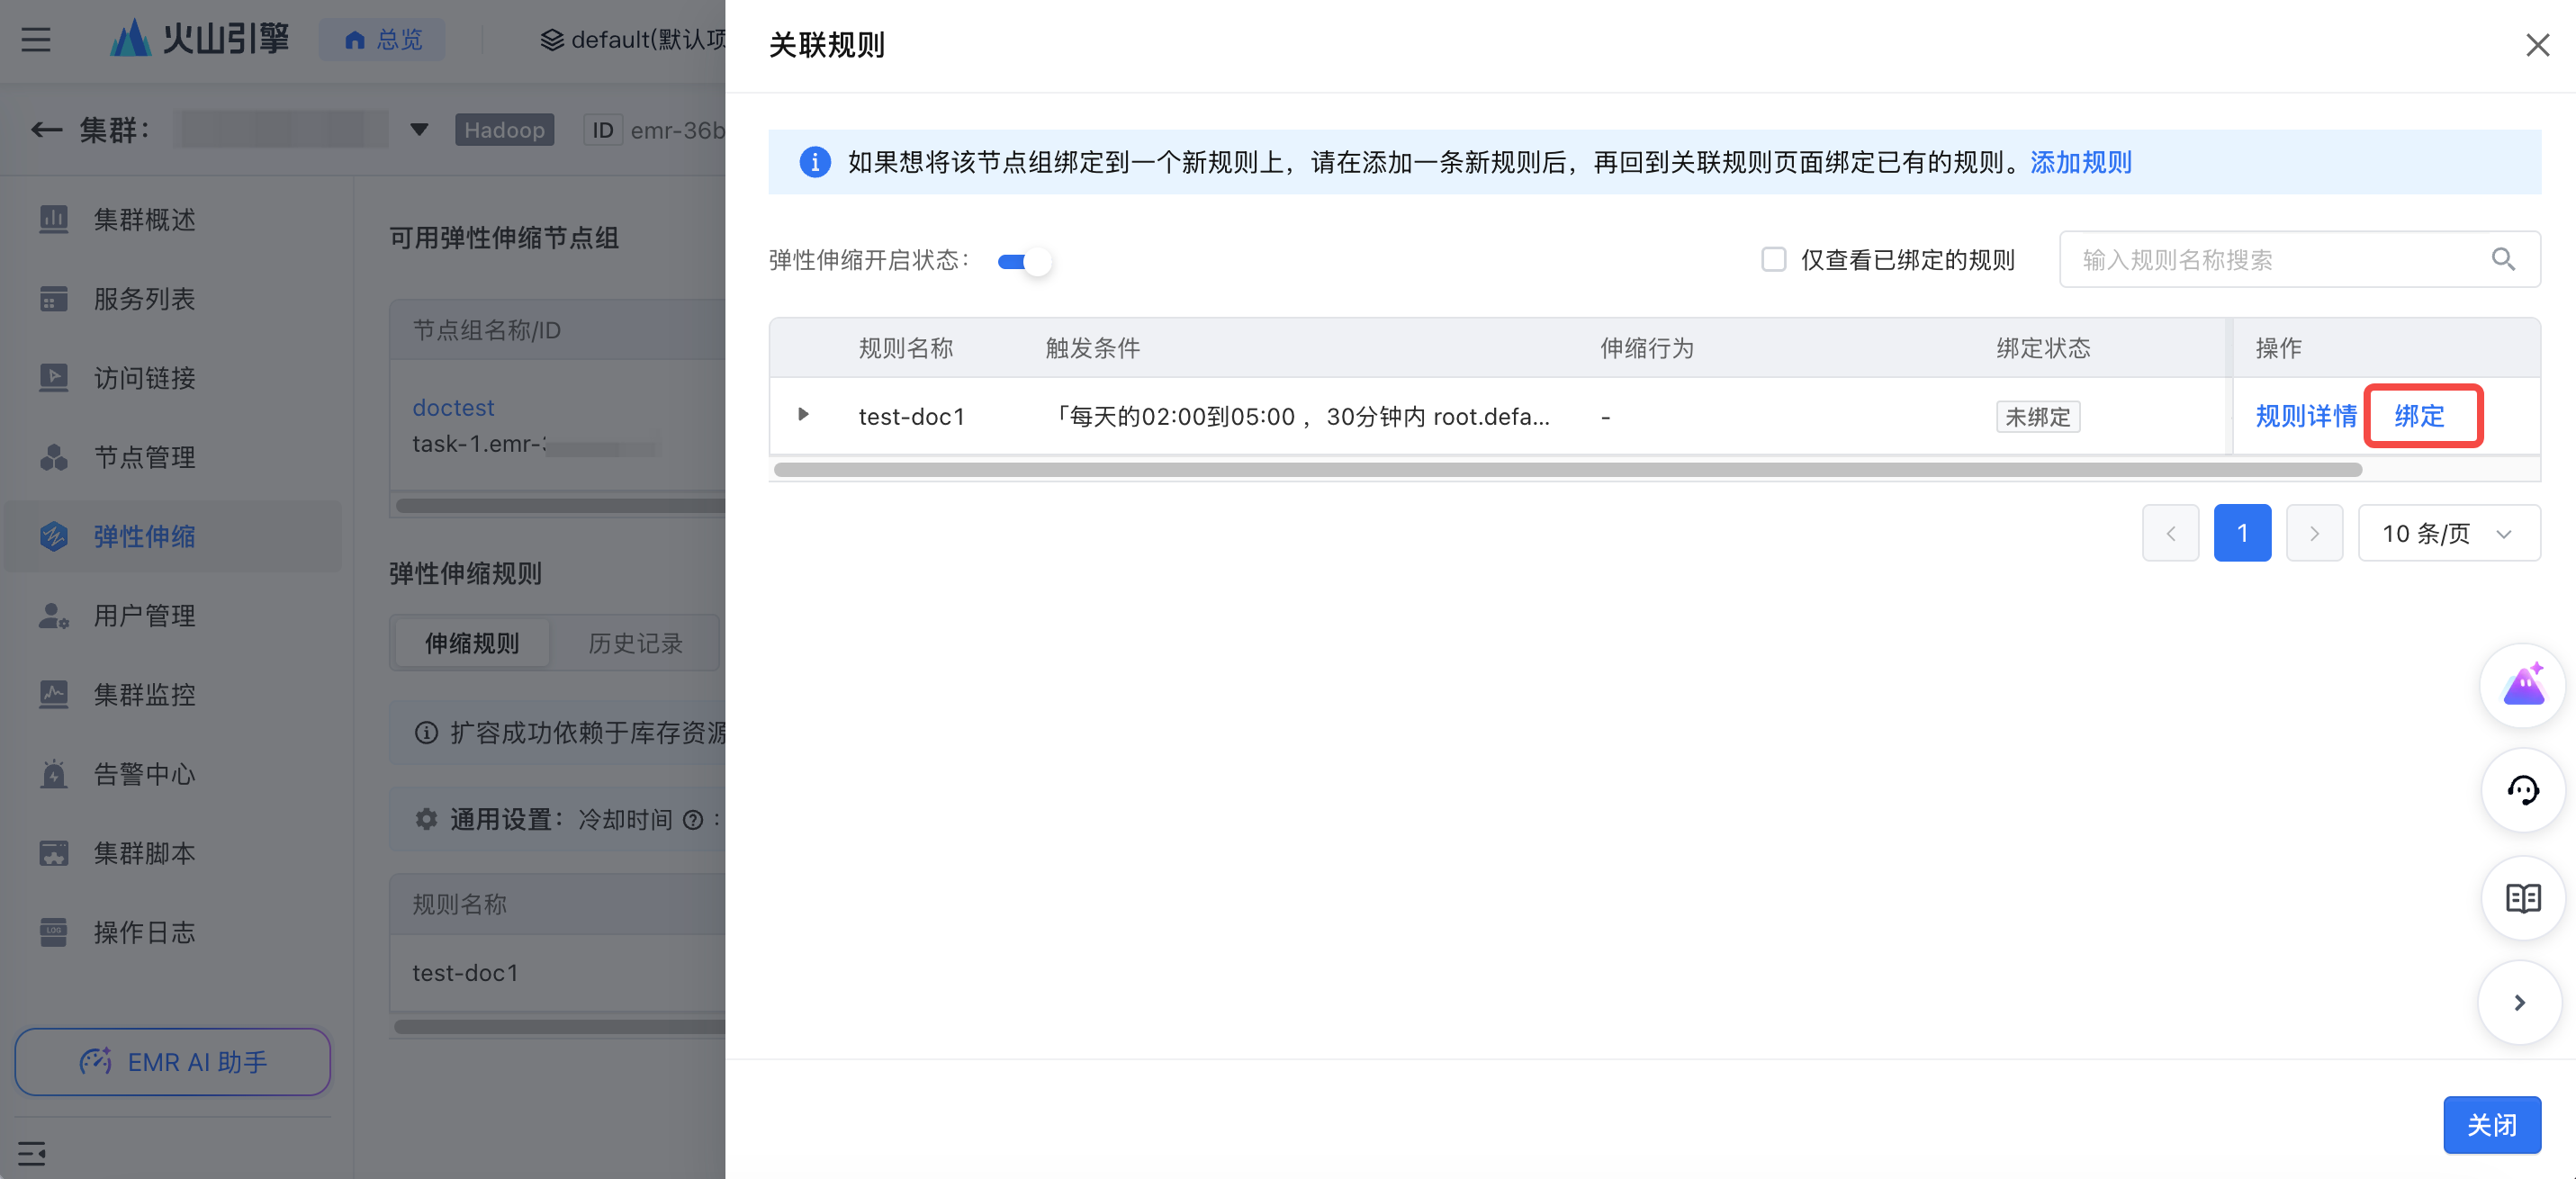Open 服务列表 sidebar icon
This screenshot has height=1179, width=2576.
(53, 298)
